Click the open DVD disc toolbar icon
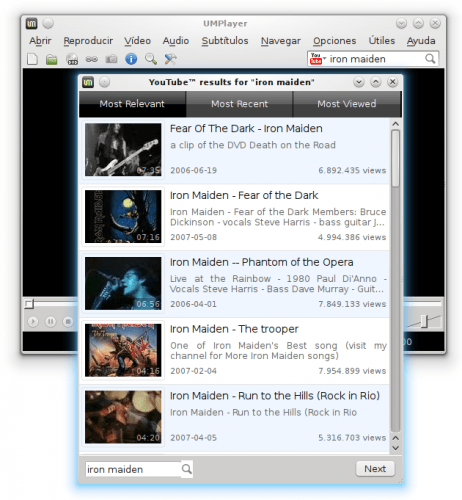 pyautogui.click(x=72, y=60)
